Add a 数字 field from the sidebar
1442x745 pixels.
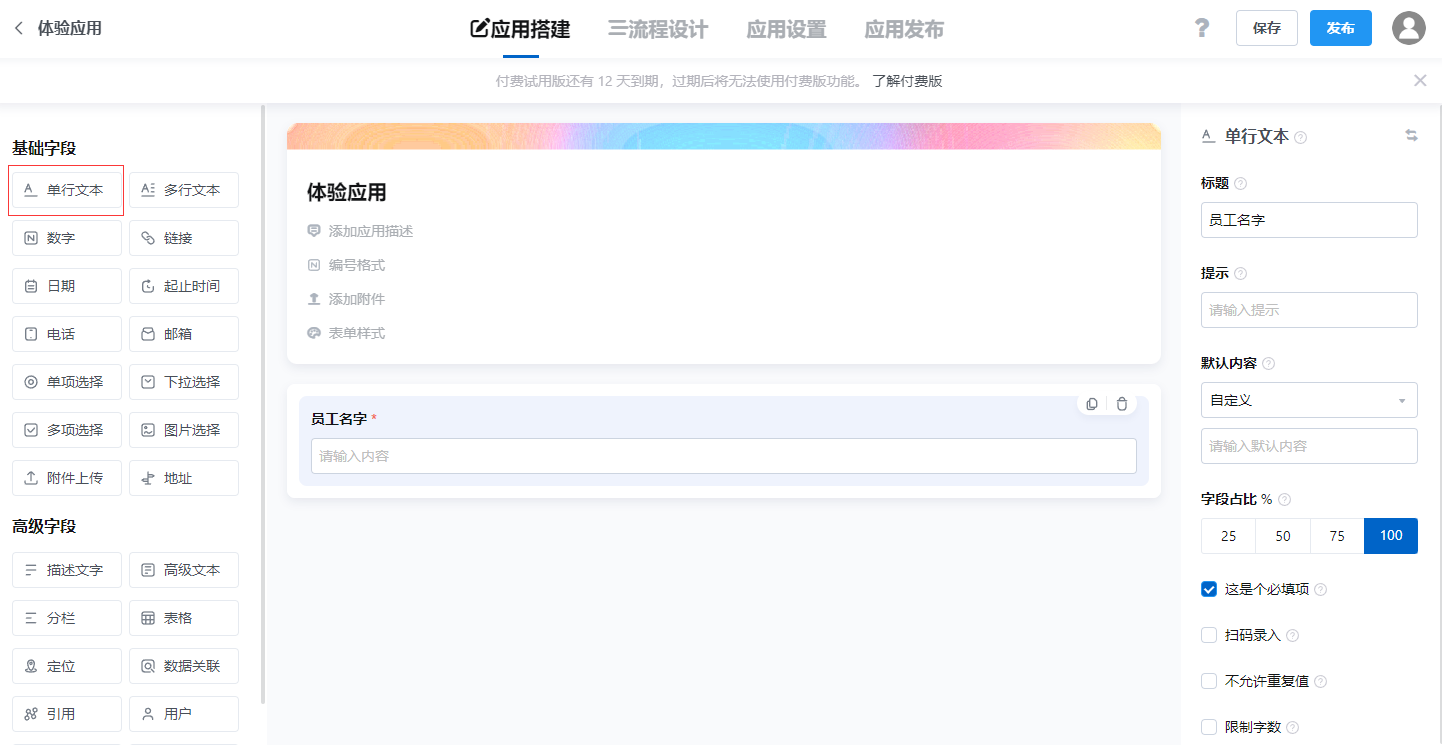pos(66,237)
